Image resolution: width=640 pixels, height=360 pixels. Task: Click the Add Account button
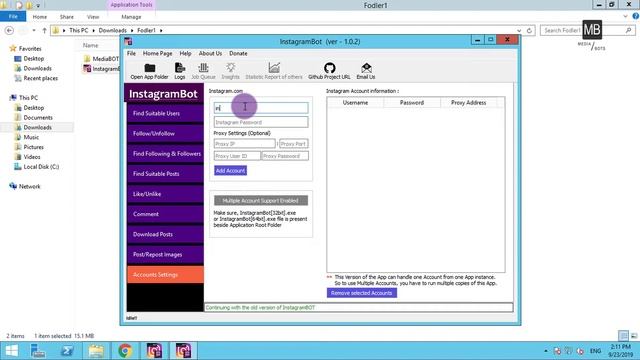(x=230, y=171)
